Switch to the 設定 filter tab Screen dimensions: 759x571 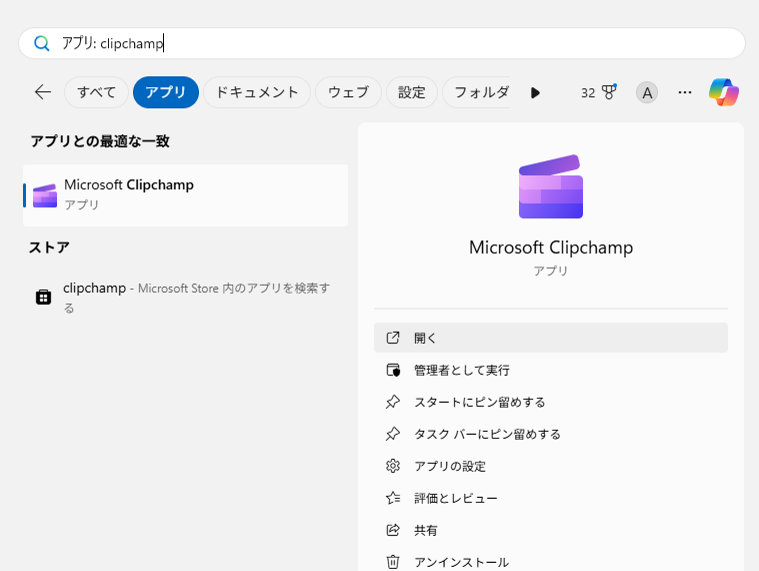pyautogui.click(x=411, y=92)
